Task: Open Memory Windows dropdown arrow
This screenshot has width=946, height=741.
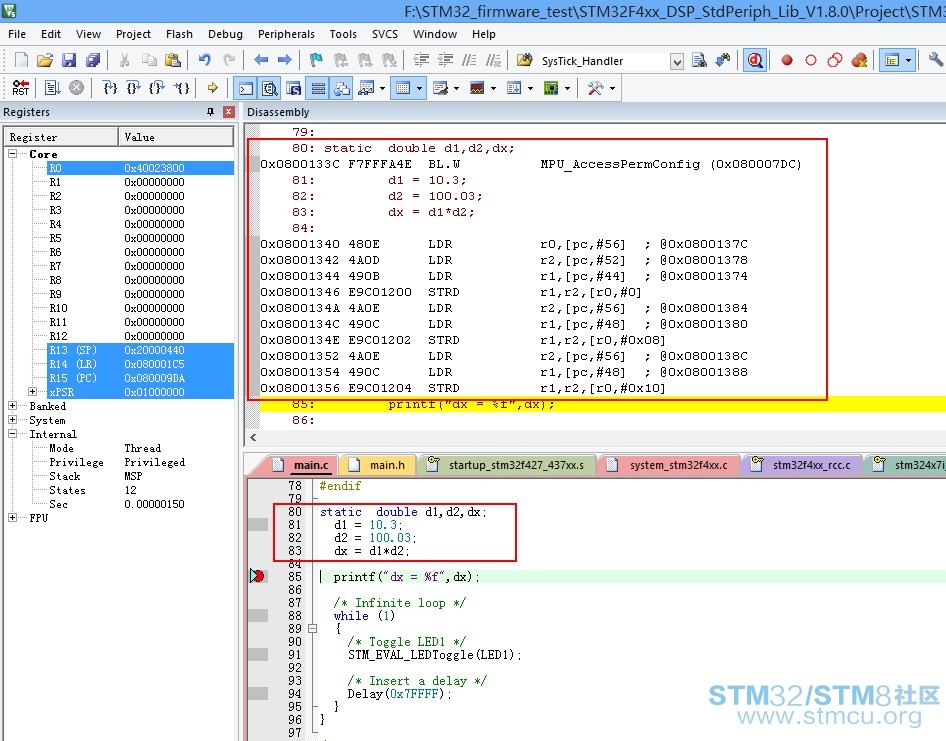Action: point(419,89)
